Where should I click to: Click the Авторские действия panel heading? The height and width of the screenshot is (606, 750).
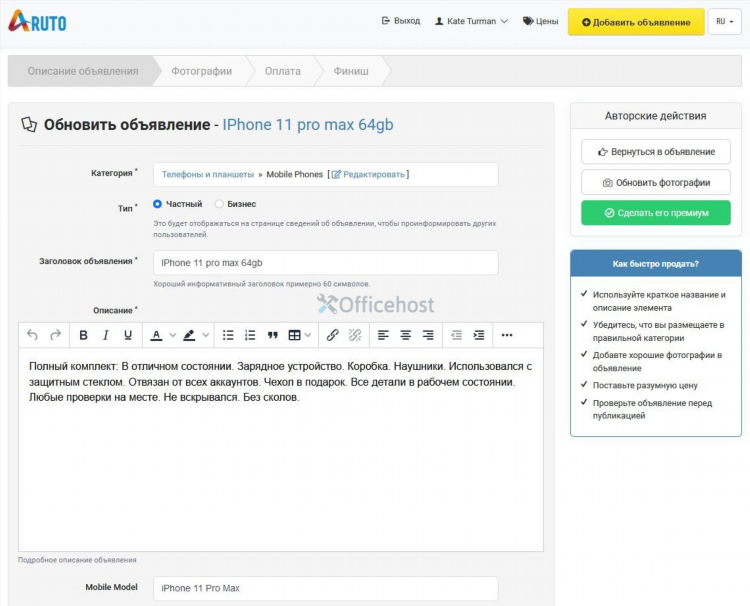(656, 116)
